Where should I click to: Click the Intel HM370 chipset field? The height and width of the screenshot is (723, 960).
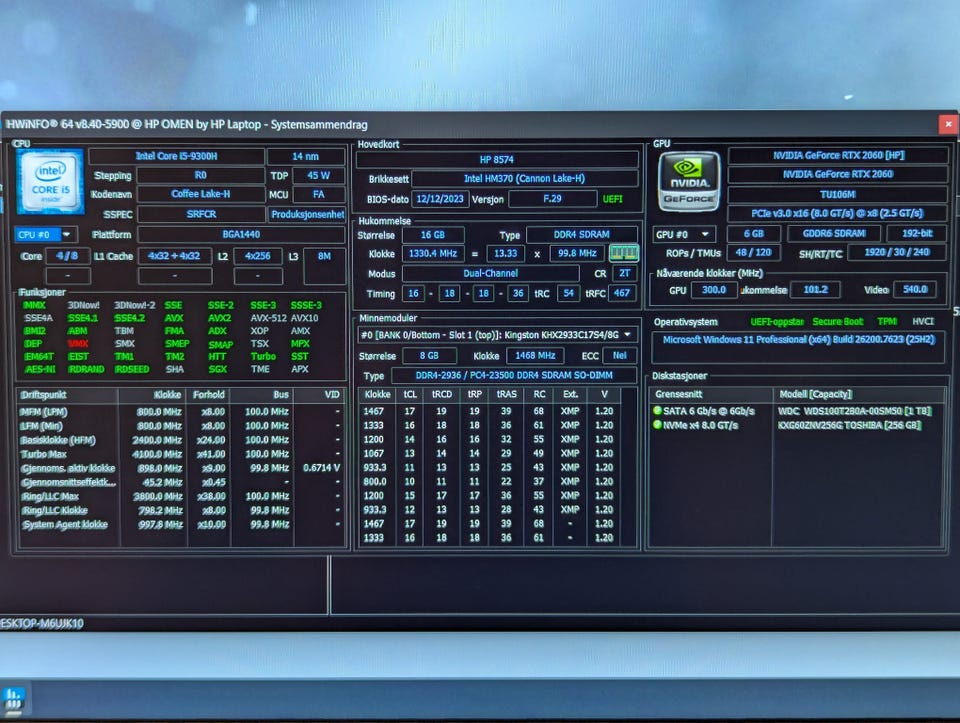point(525,179)
